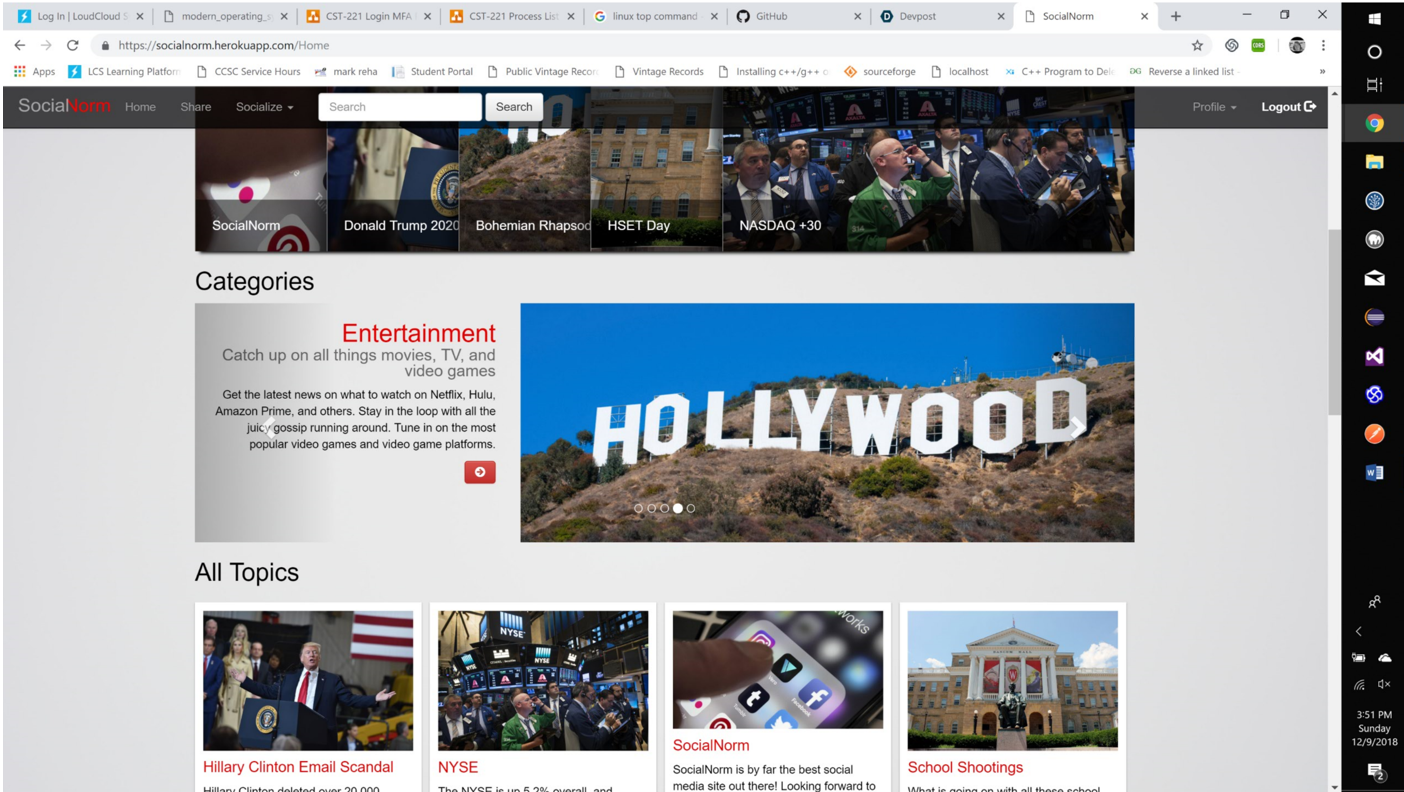Screen dimensions: 1404x792
Task: Click the Search button
Action: coord(514,107)
